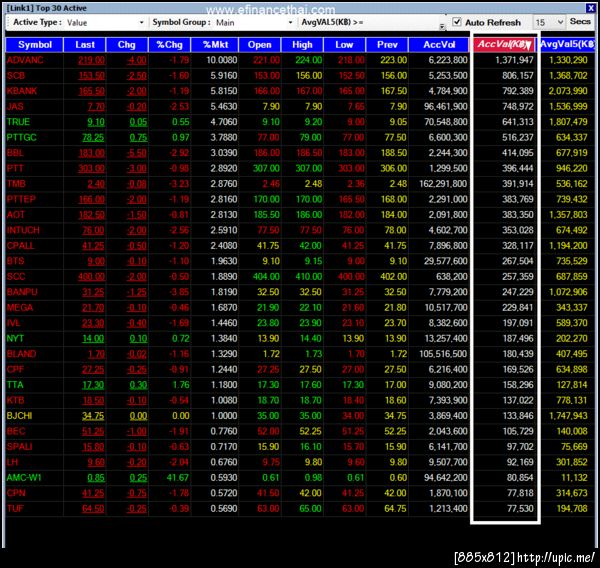Image resolution: width=600 pixels, height=568 pixels.
Task: Sort by the Chg column header
Action: [127, 45]
